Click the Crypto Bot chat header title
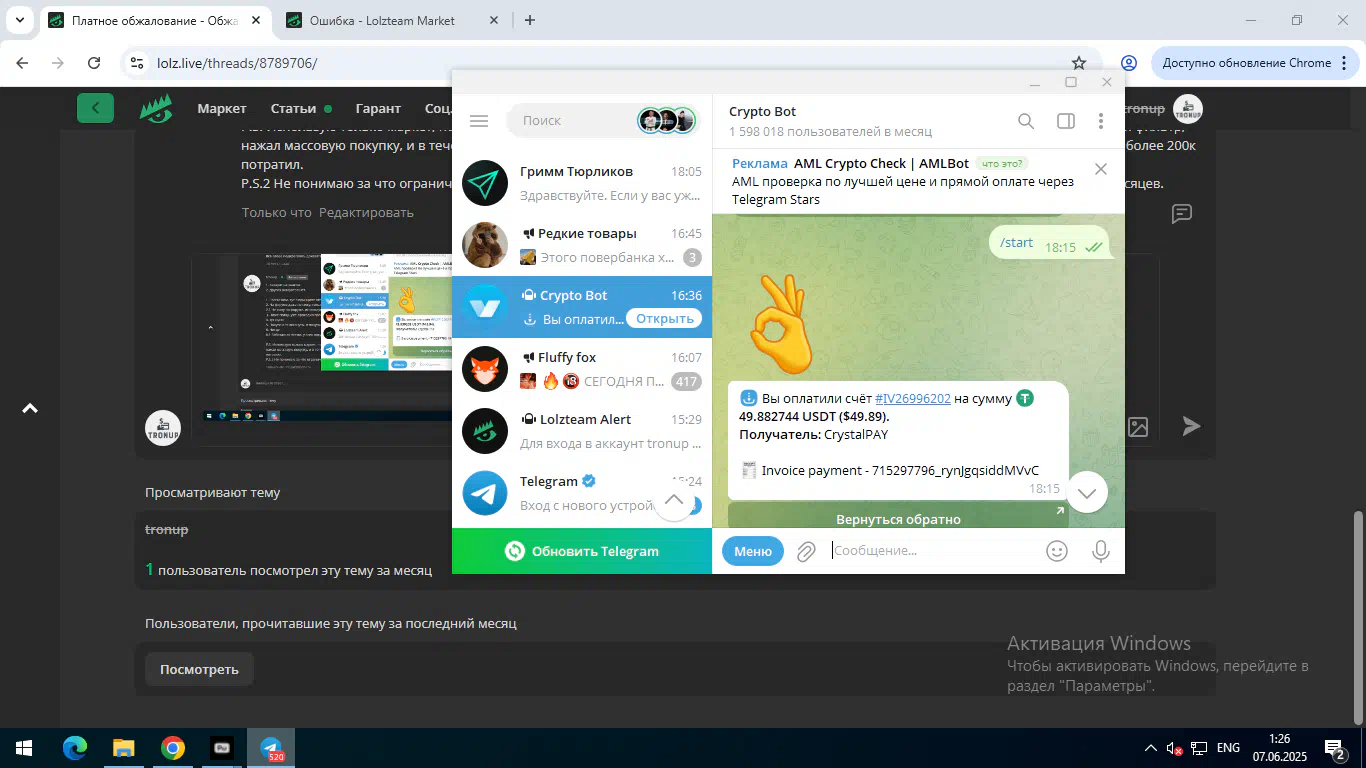This screenshot has width=1366, height=768. click(762, 112)
